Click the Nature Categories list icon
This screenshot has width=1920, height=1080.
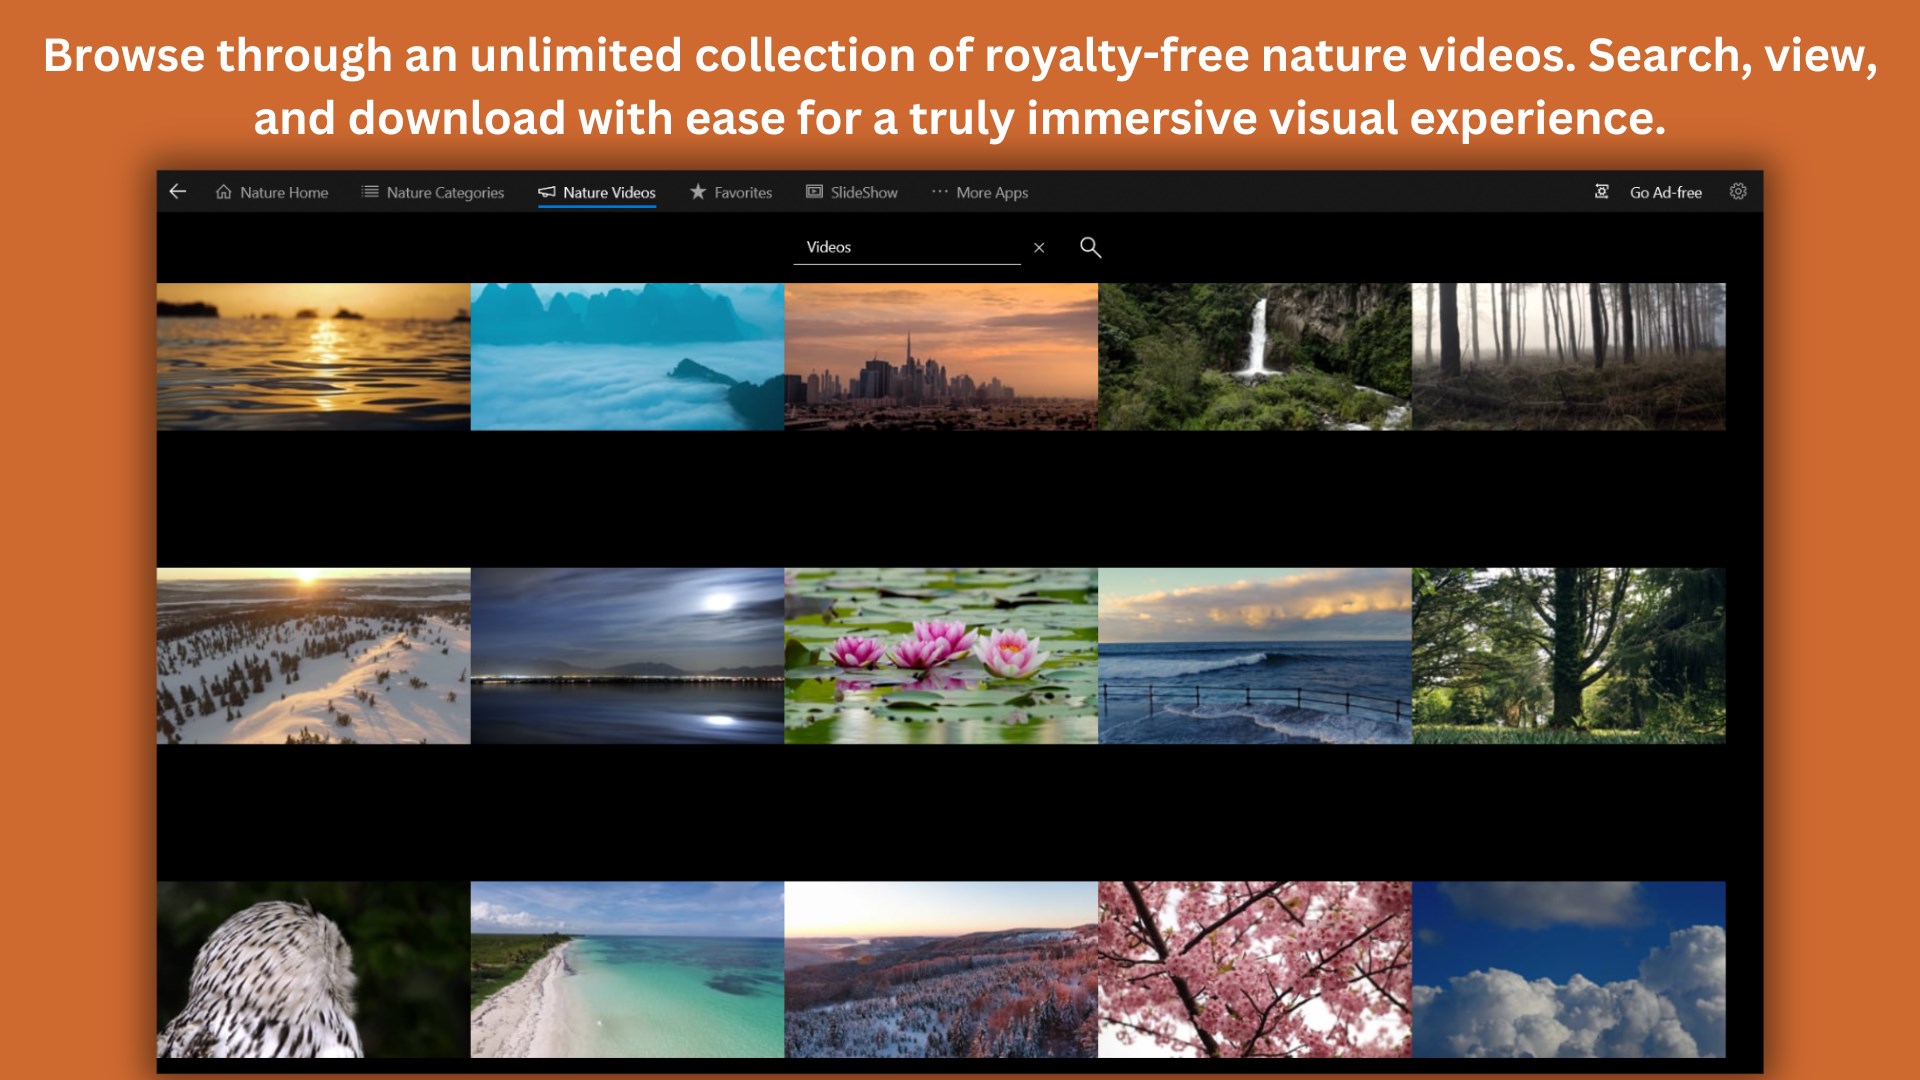point(370,192)
